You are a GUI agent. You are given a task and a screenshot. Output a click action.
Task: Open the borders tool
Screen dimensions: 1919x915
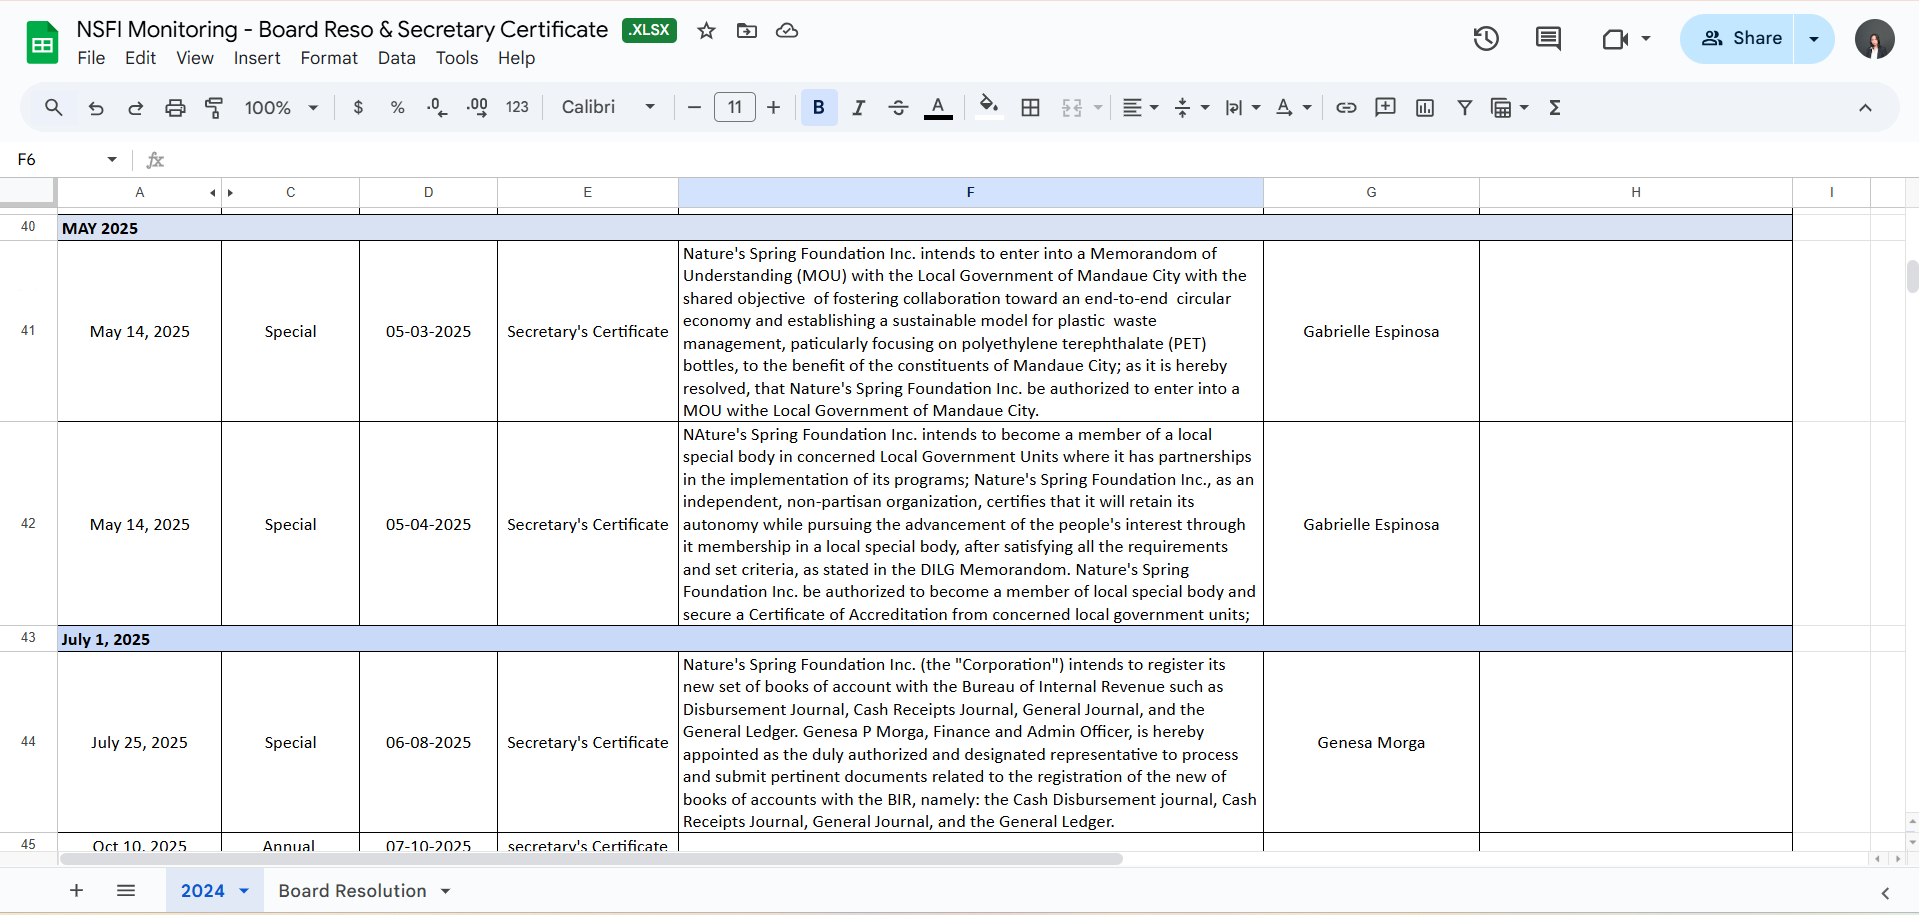coord(1030,108)
